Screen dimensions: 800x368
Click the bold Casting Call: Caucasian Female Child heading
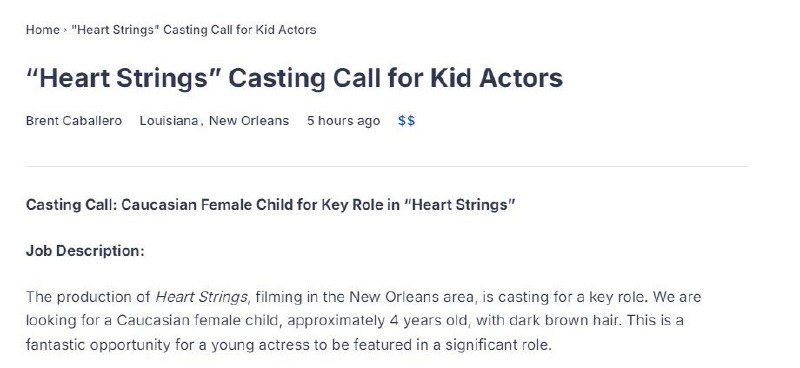point(270,205)
